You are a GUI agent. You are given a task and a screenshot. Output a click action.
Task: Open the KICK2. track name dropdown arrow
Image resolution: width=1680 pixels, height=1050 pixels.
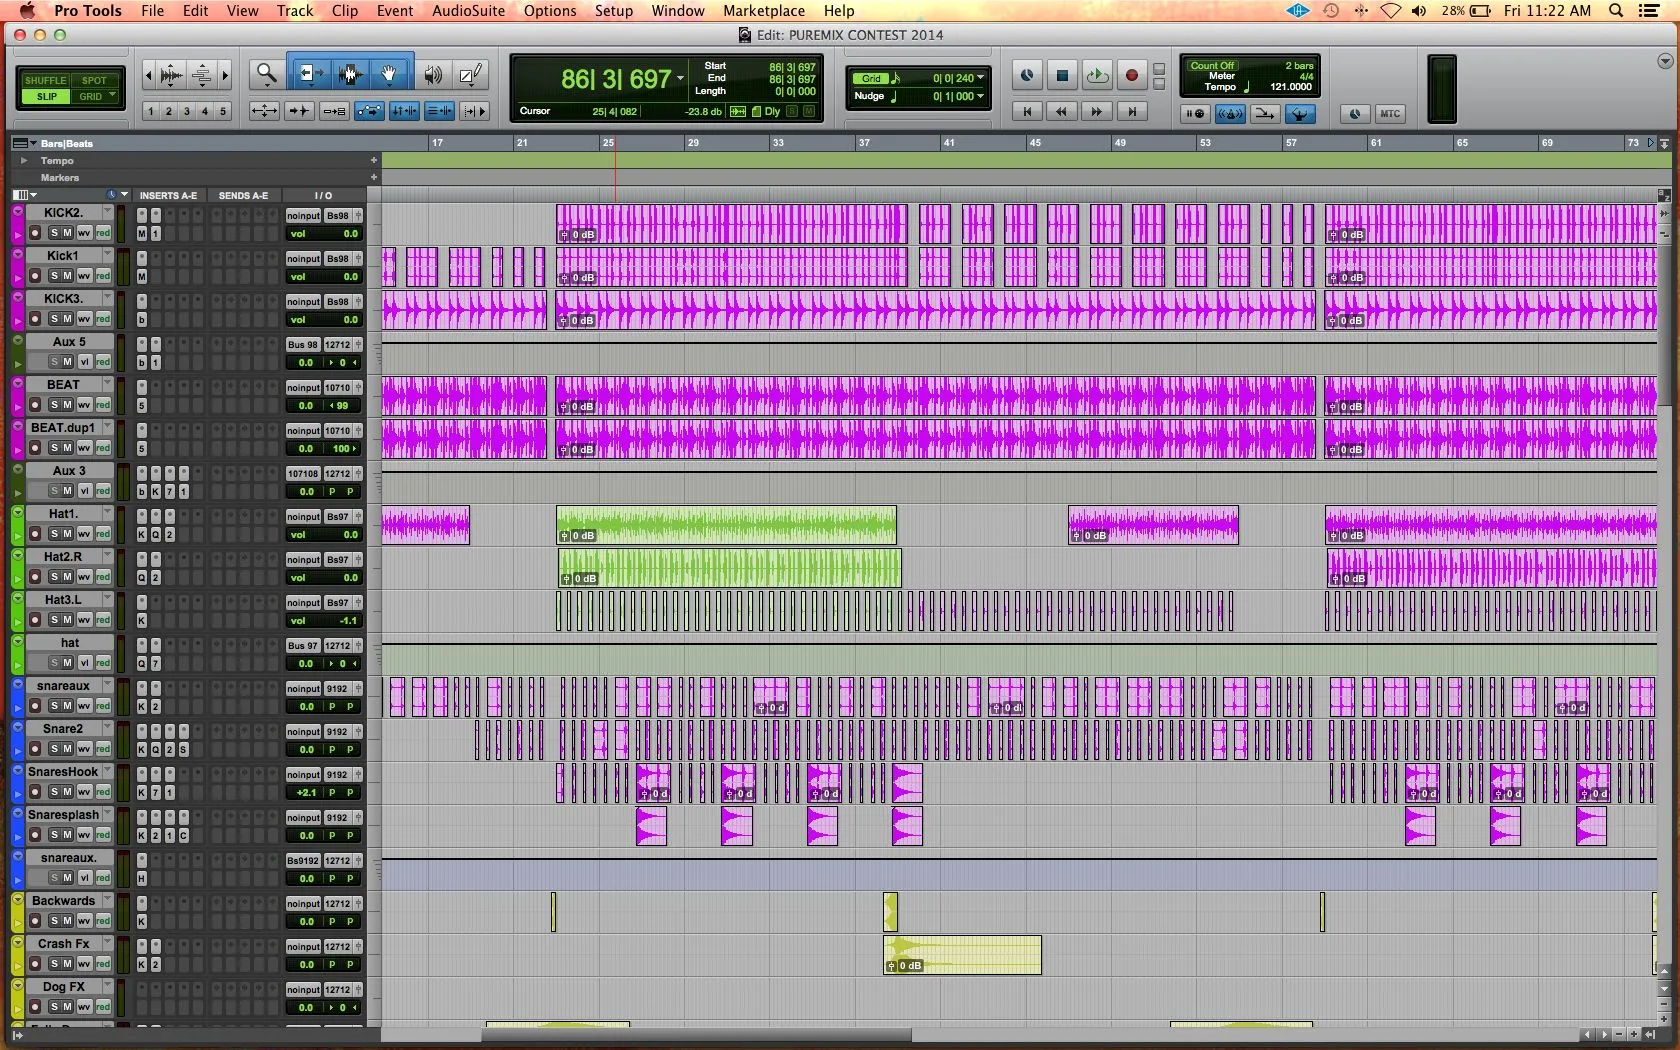pyautogui.click(x=107, y=212)
